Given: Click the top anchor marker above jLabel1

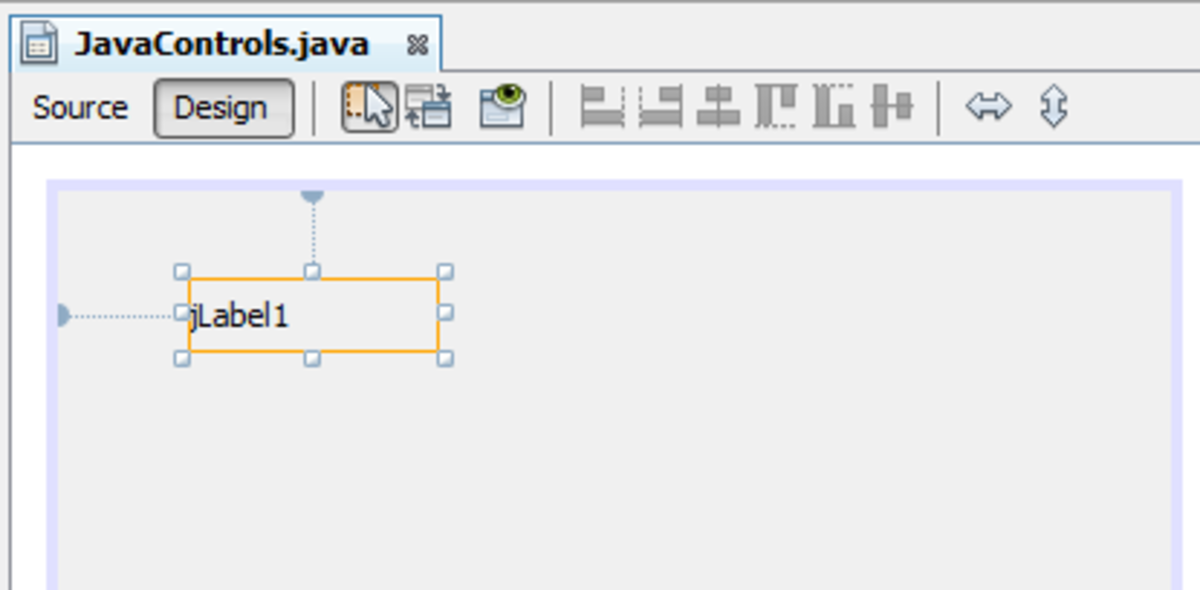Looking at the screenshot, I should tap(313, 197).
